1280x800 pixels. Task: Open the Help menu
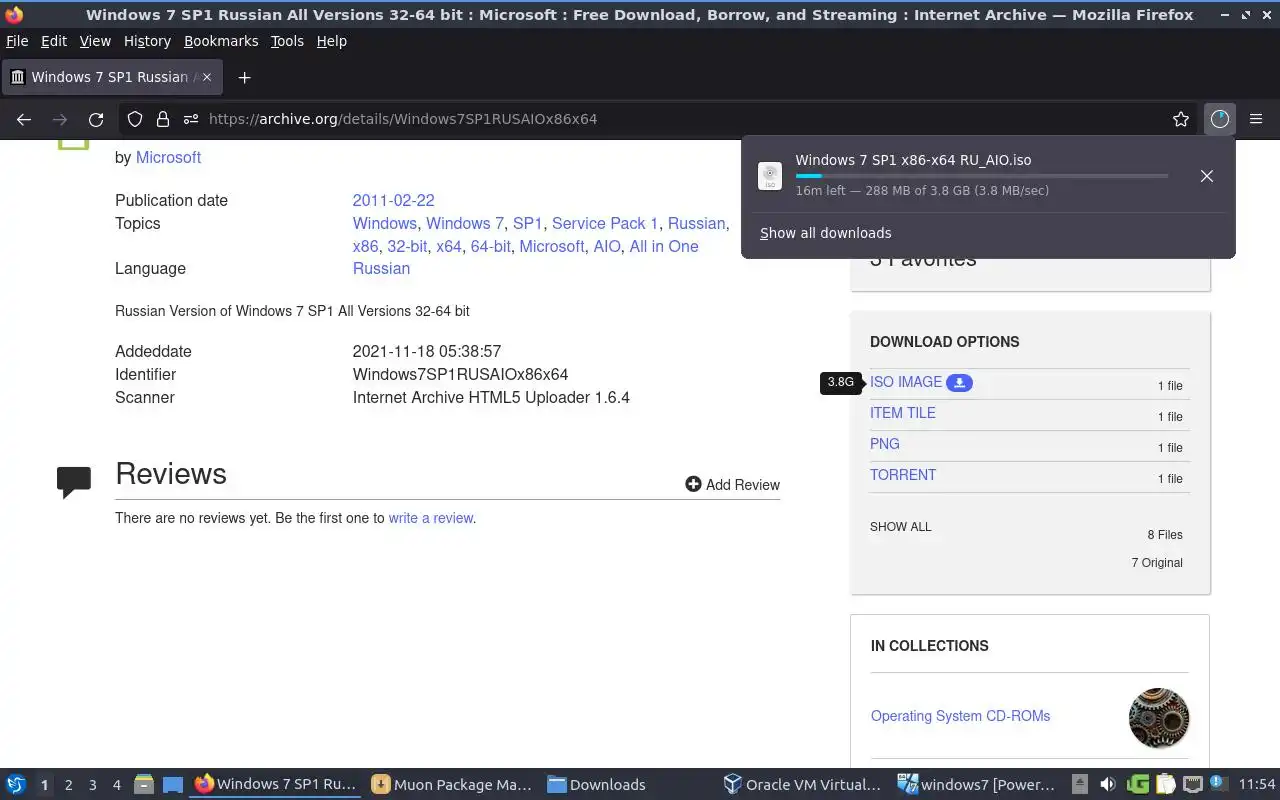tap(331, 41)
